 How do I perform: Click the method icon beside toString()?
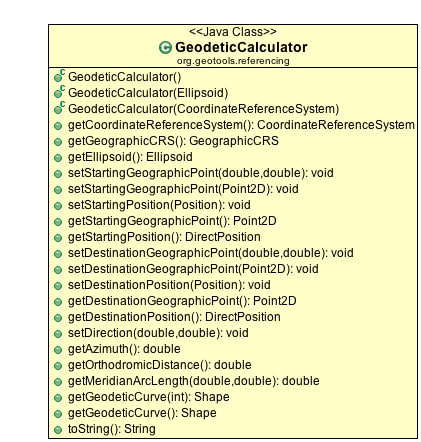click(x=58, y=430)
